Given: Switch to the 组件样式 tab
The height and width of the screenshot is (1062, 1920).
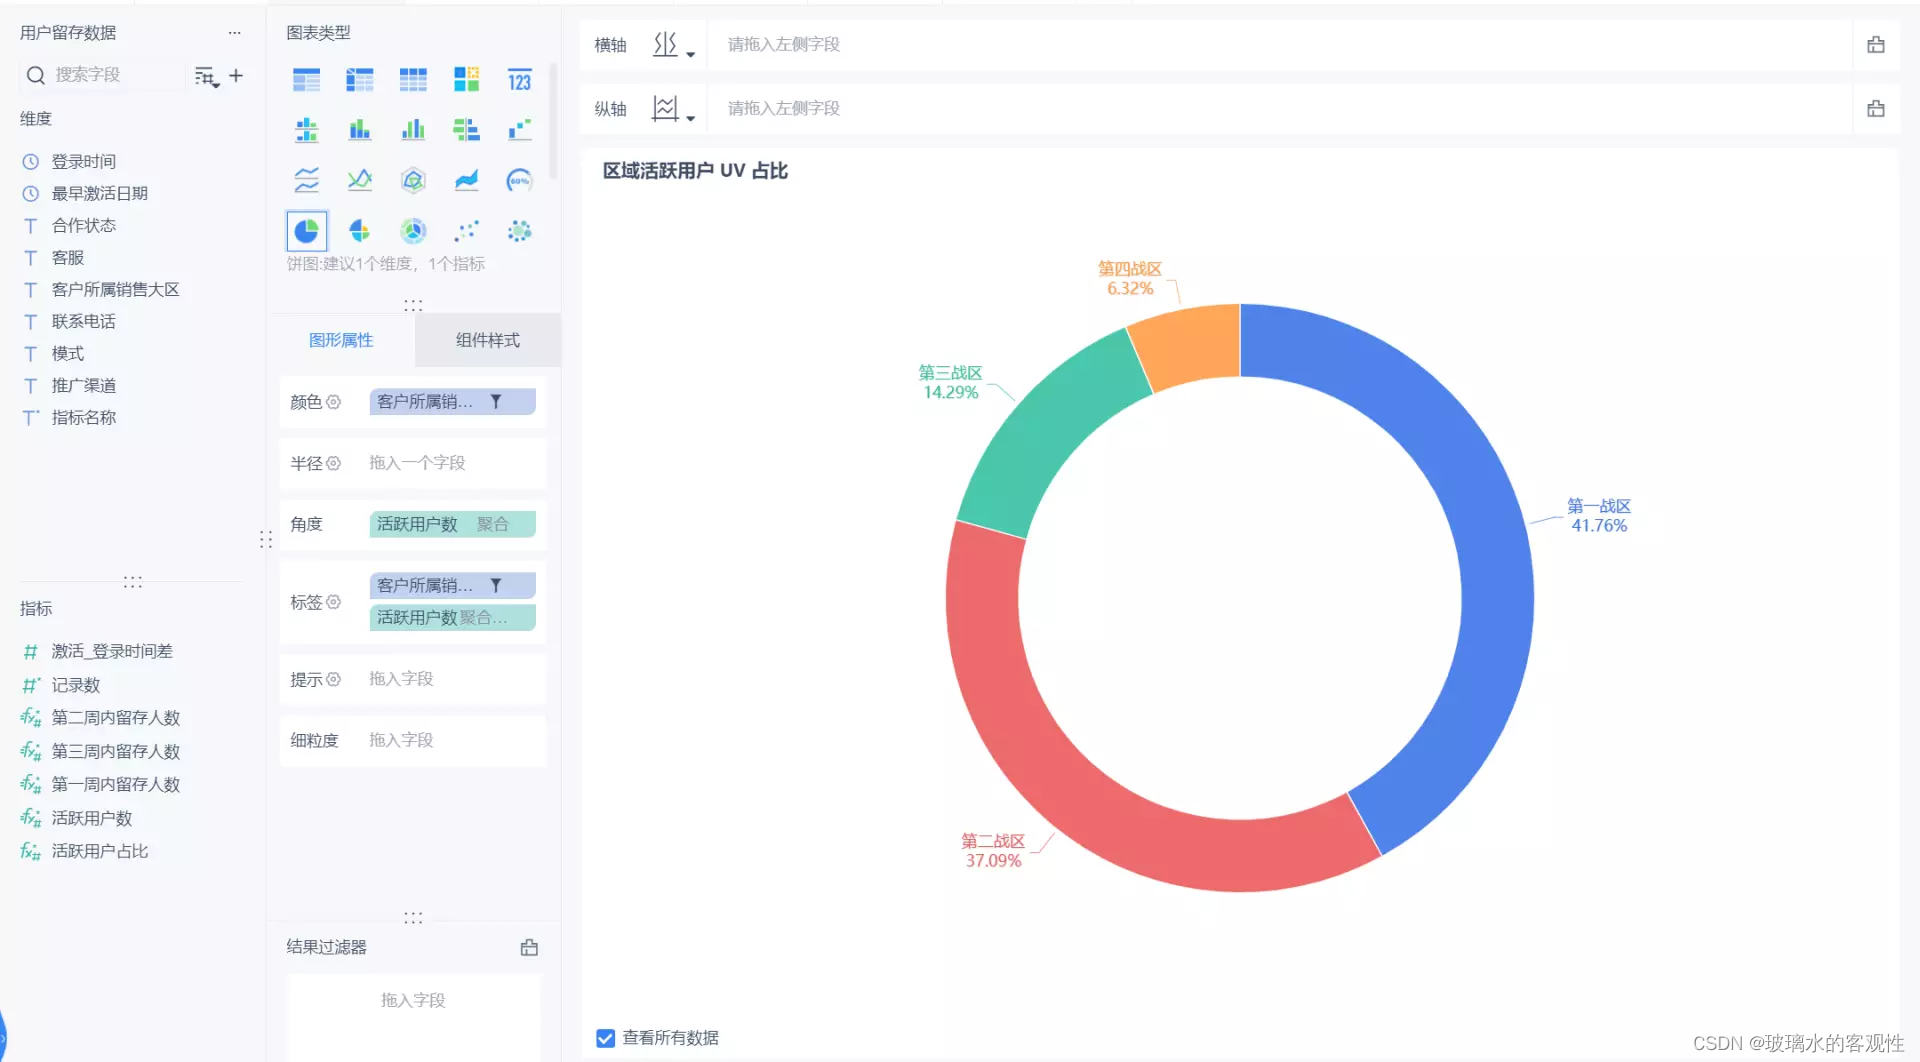Looking at the screenshot, I should tap(488, 340).
